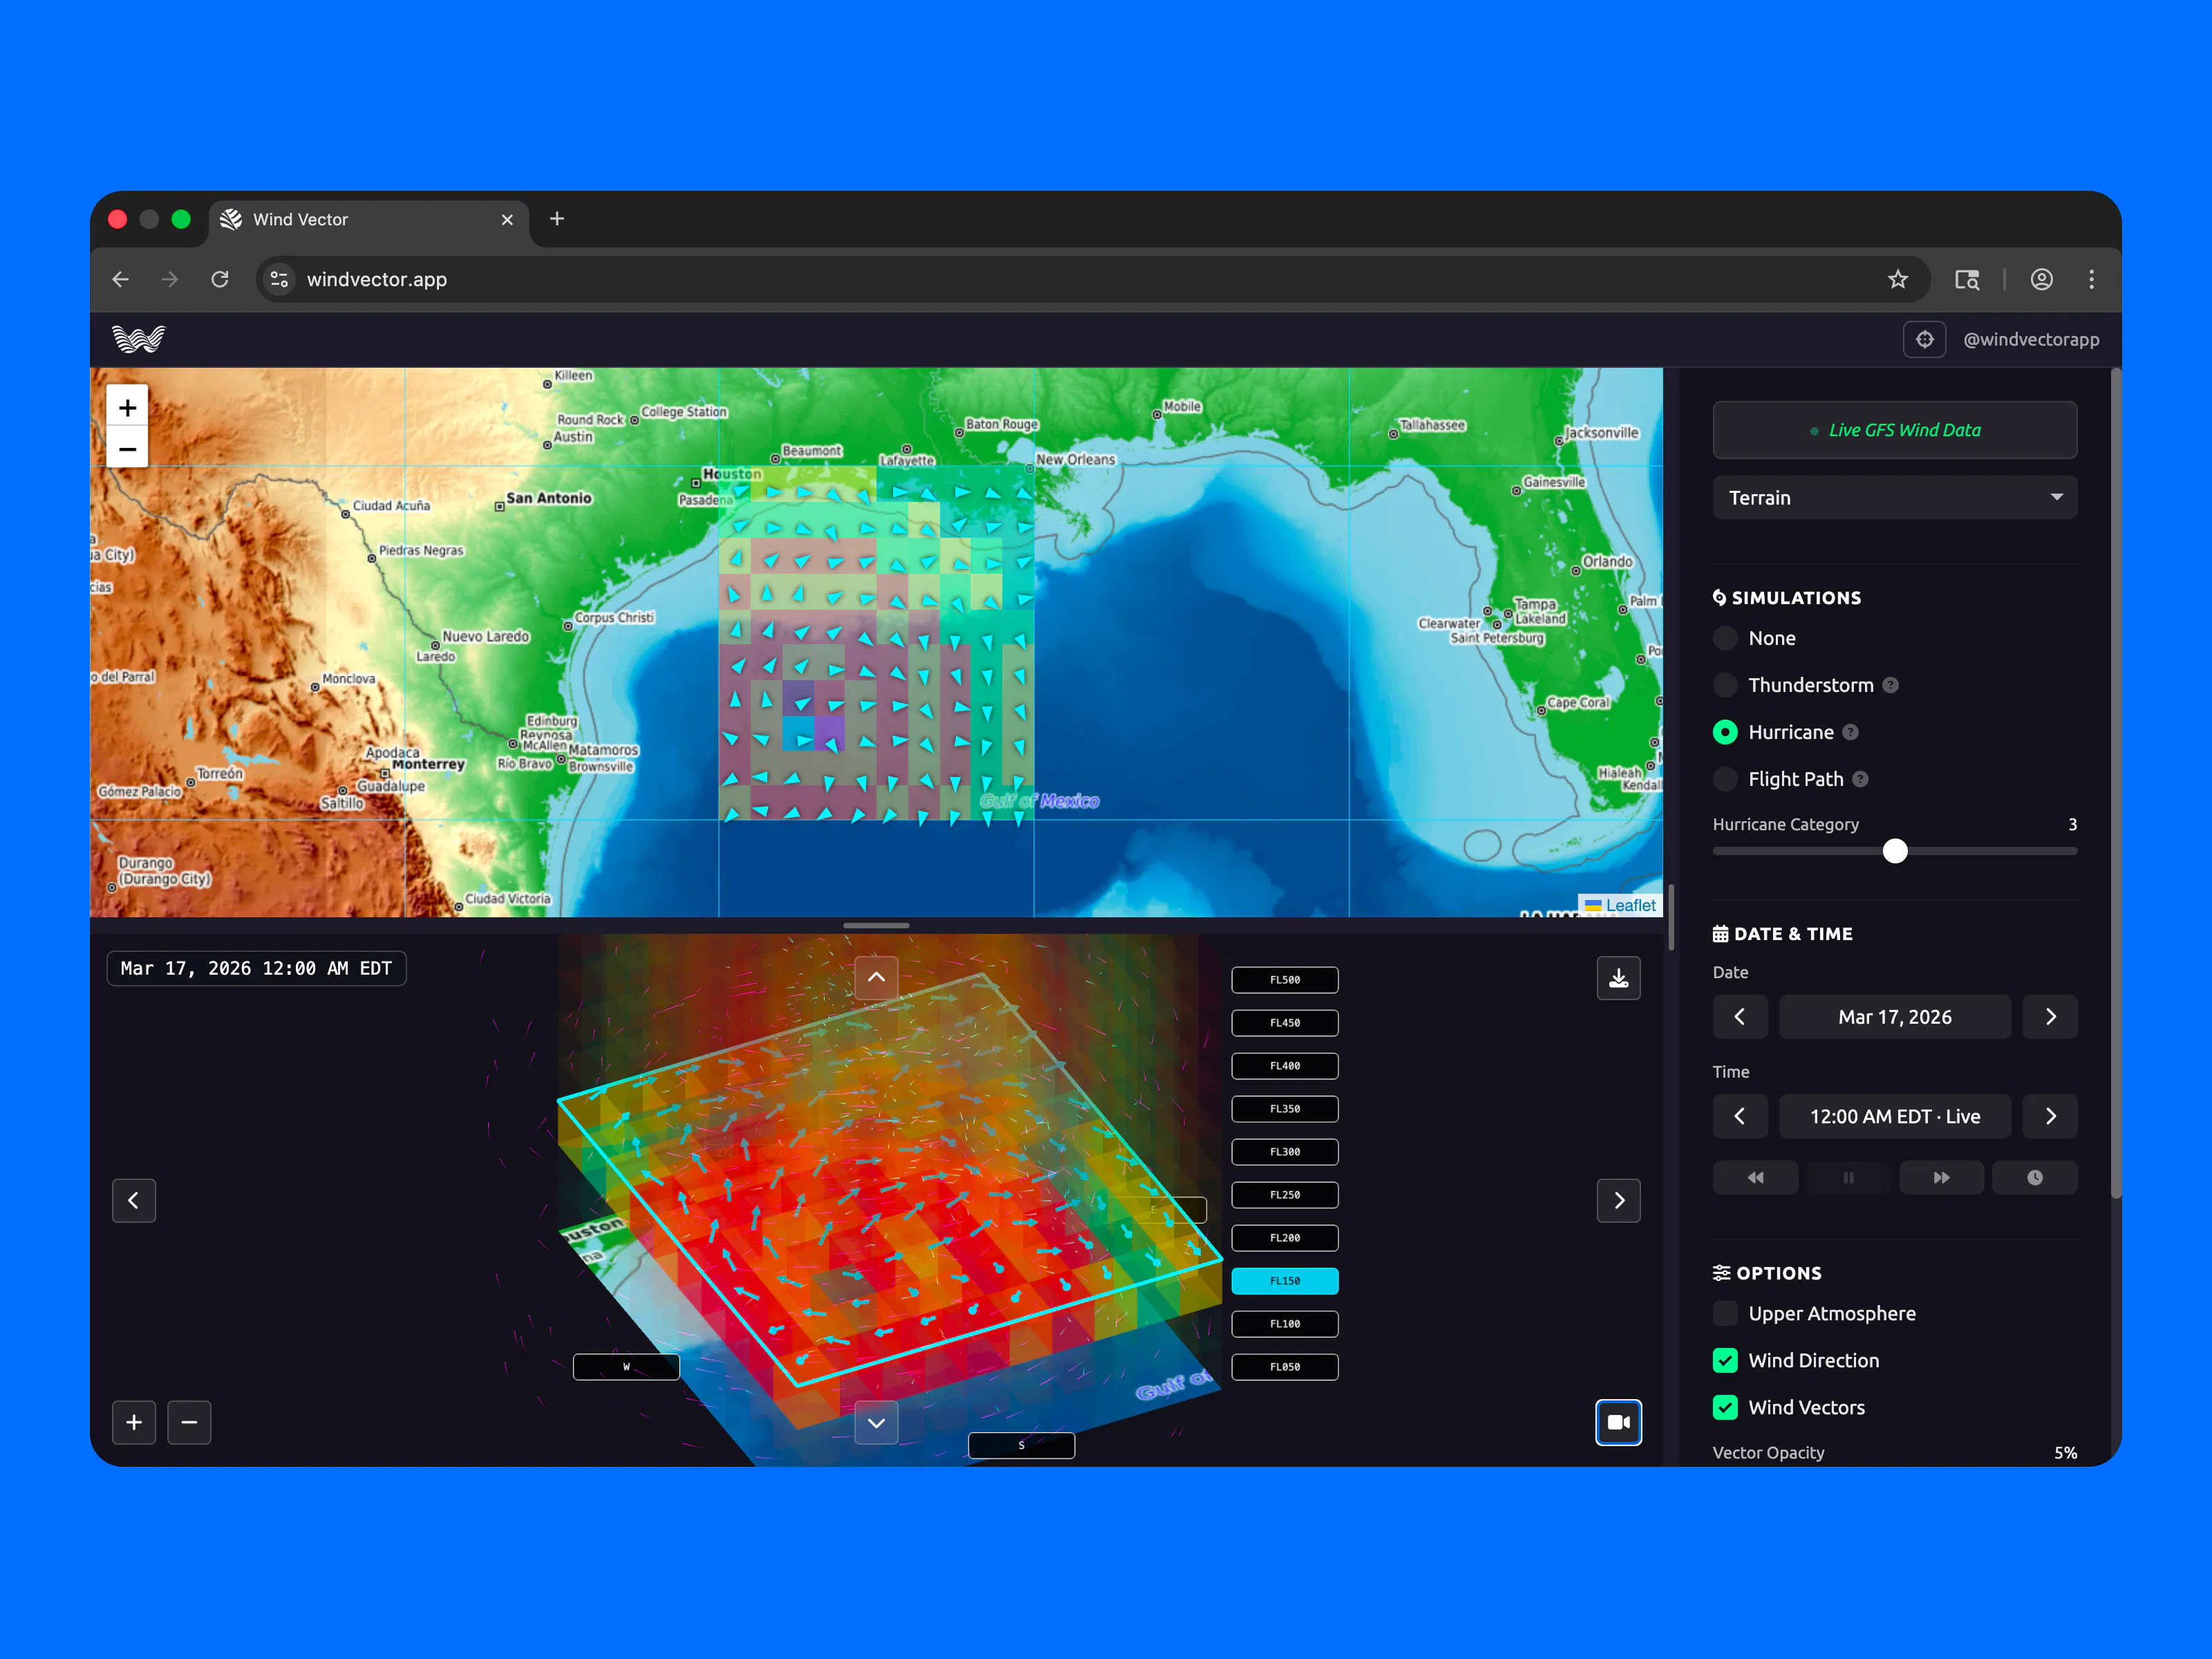
Task: Show Flight Path help question mark
Action: tap(1860, 779)
